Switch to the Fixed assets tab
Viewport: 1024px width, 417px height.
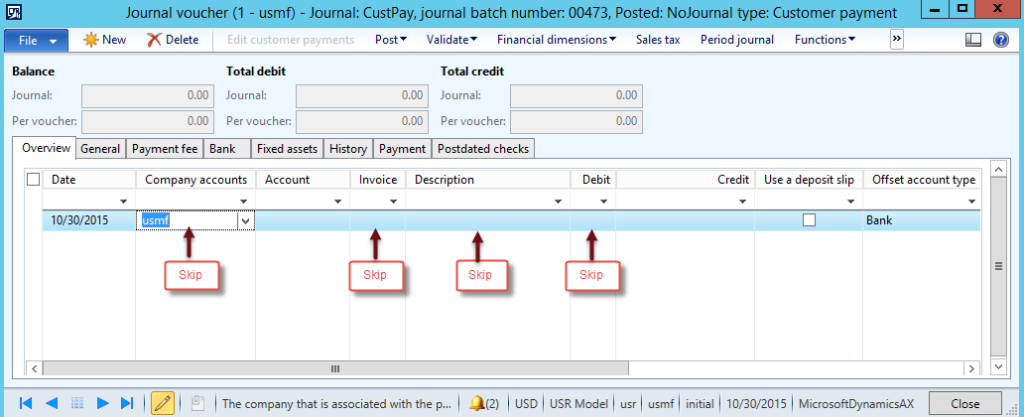[x=287, y=149]
